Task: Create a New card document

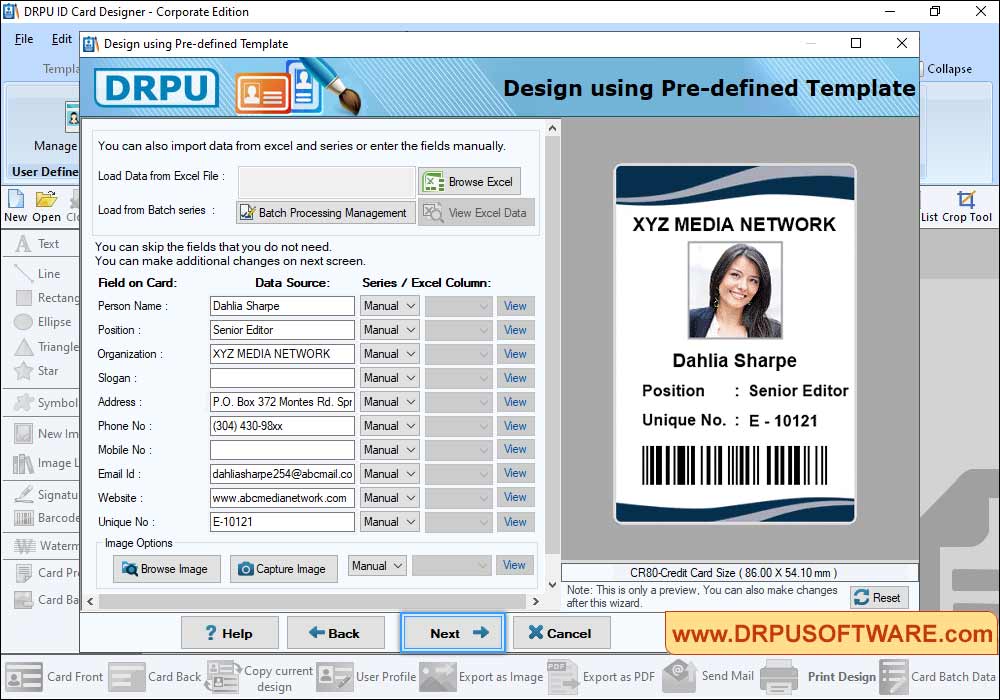Action: click(x=15, y=207)
